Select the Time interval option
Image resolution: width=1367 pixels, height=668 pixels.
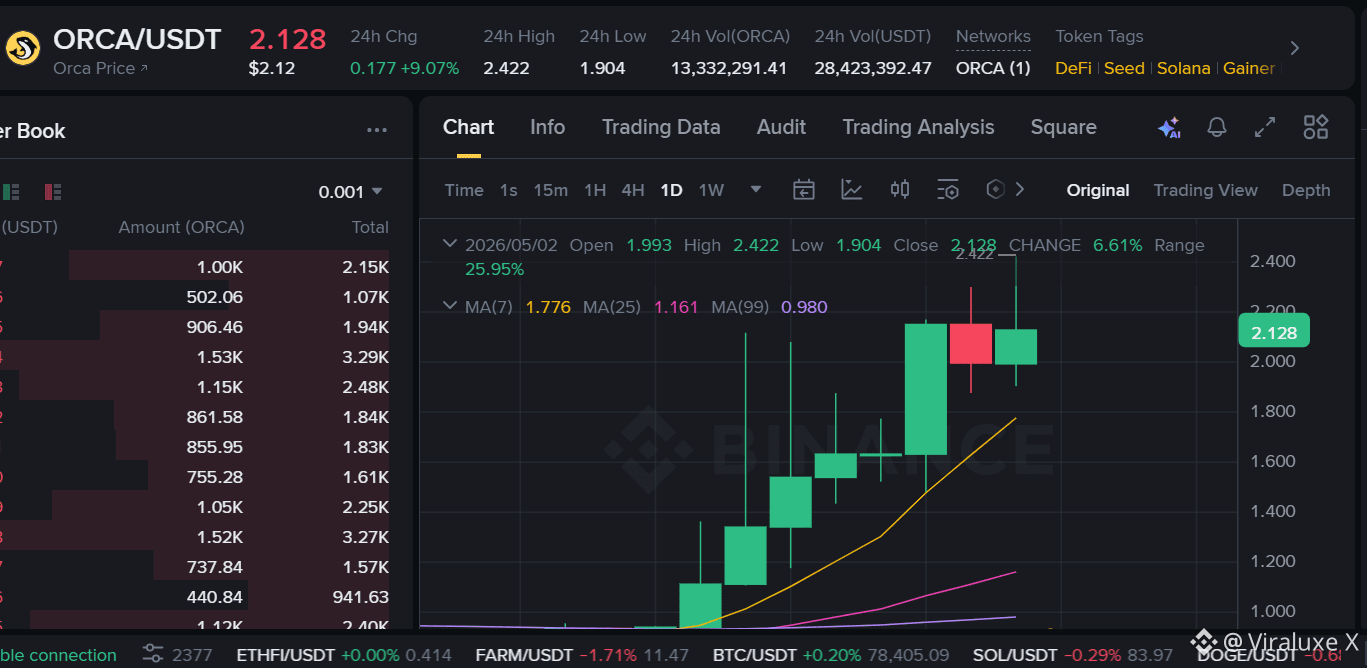click(464, 190)
